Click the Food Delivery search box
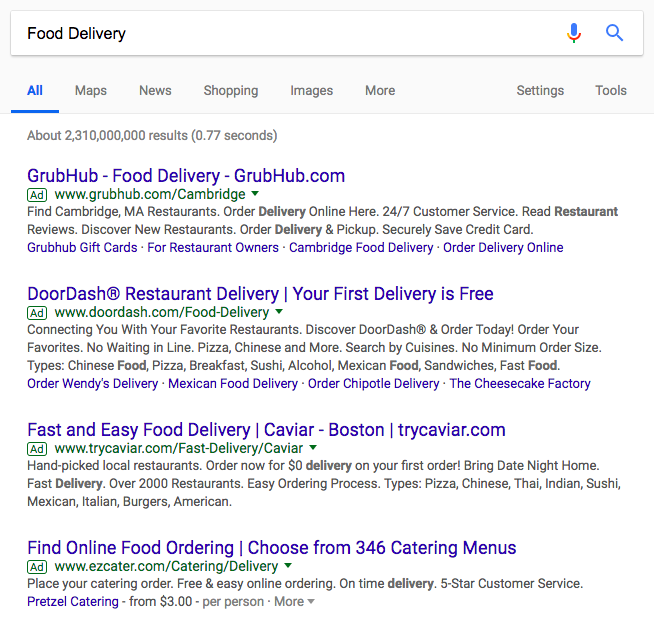Viewport: 654px width, 630px height. click(x=280, y=34)
